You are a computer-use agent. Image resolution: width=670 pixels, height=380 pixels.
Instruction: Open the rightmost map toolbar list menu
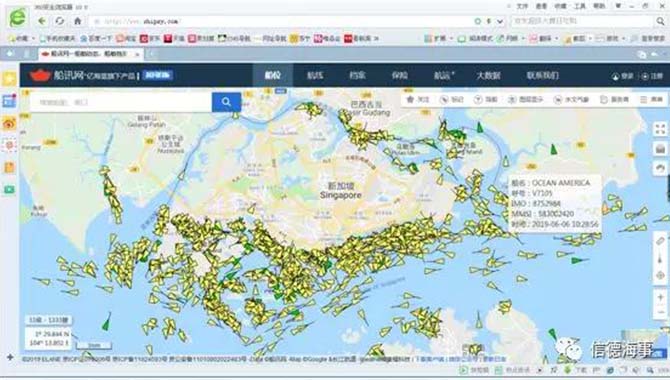tap(652, 99)
